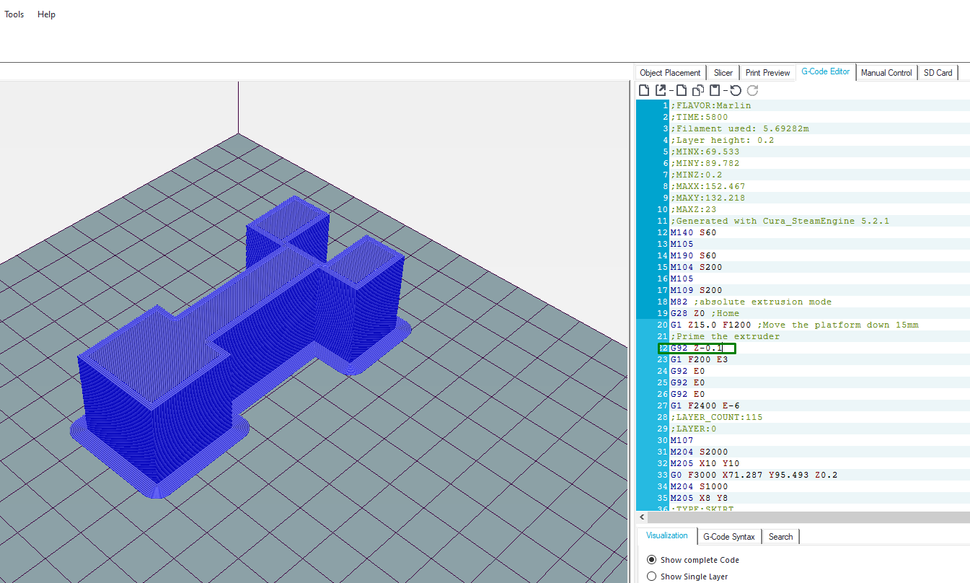Open the save options dropdown arrow
Screen dimensions: 970x583
click(725, 90)
